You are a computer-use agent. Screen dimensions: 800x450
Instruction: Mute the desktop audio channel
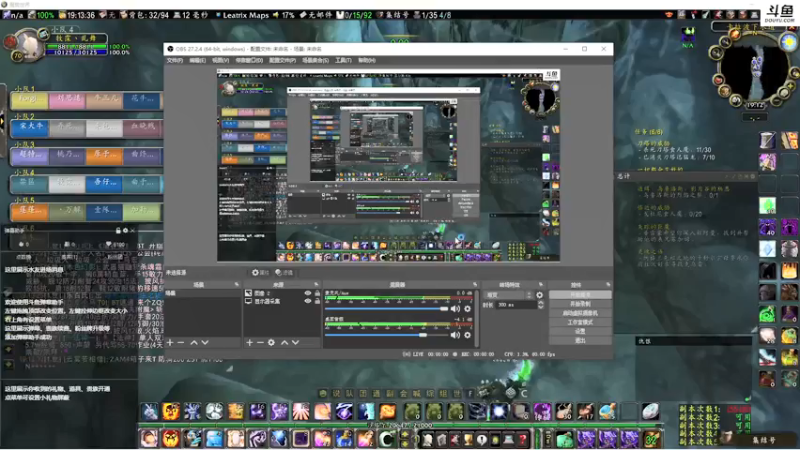click(455, 335)
